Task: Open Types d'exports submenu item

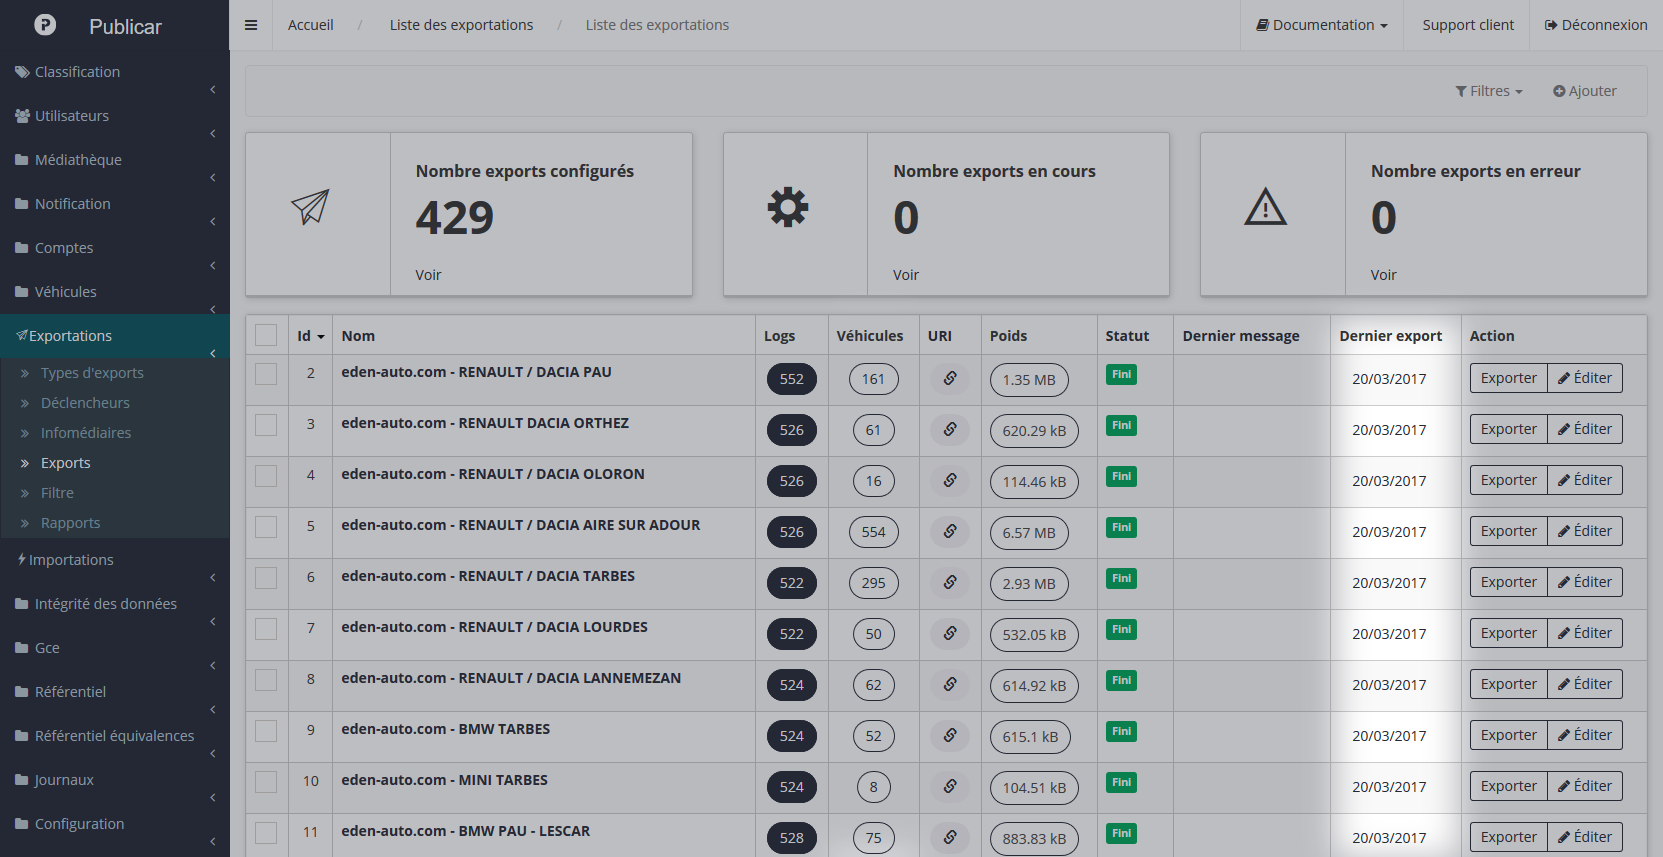Action: (x=92, y=373)
